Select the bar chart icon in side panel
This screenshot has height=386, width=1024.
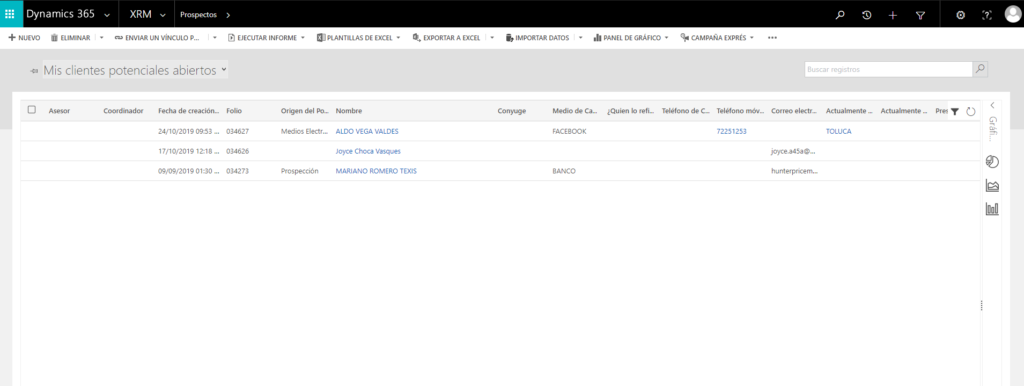coord(992,209)
